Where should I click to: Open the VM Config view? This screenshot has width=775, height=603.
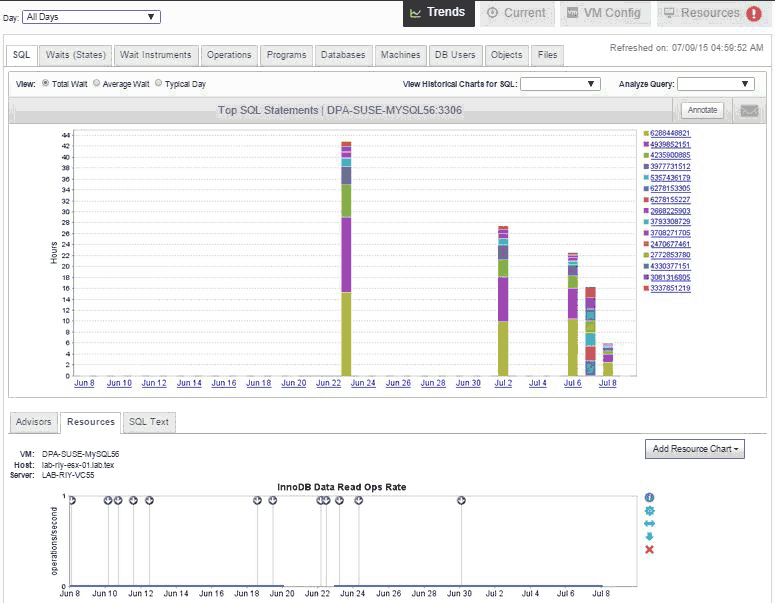coord(603,13)
